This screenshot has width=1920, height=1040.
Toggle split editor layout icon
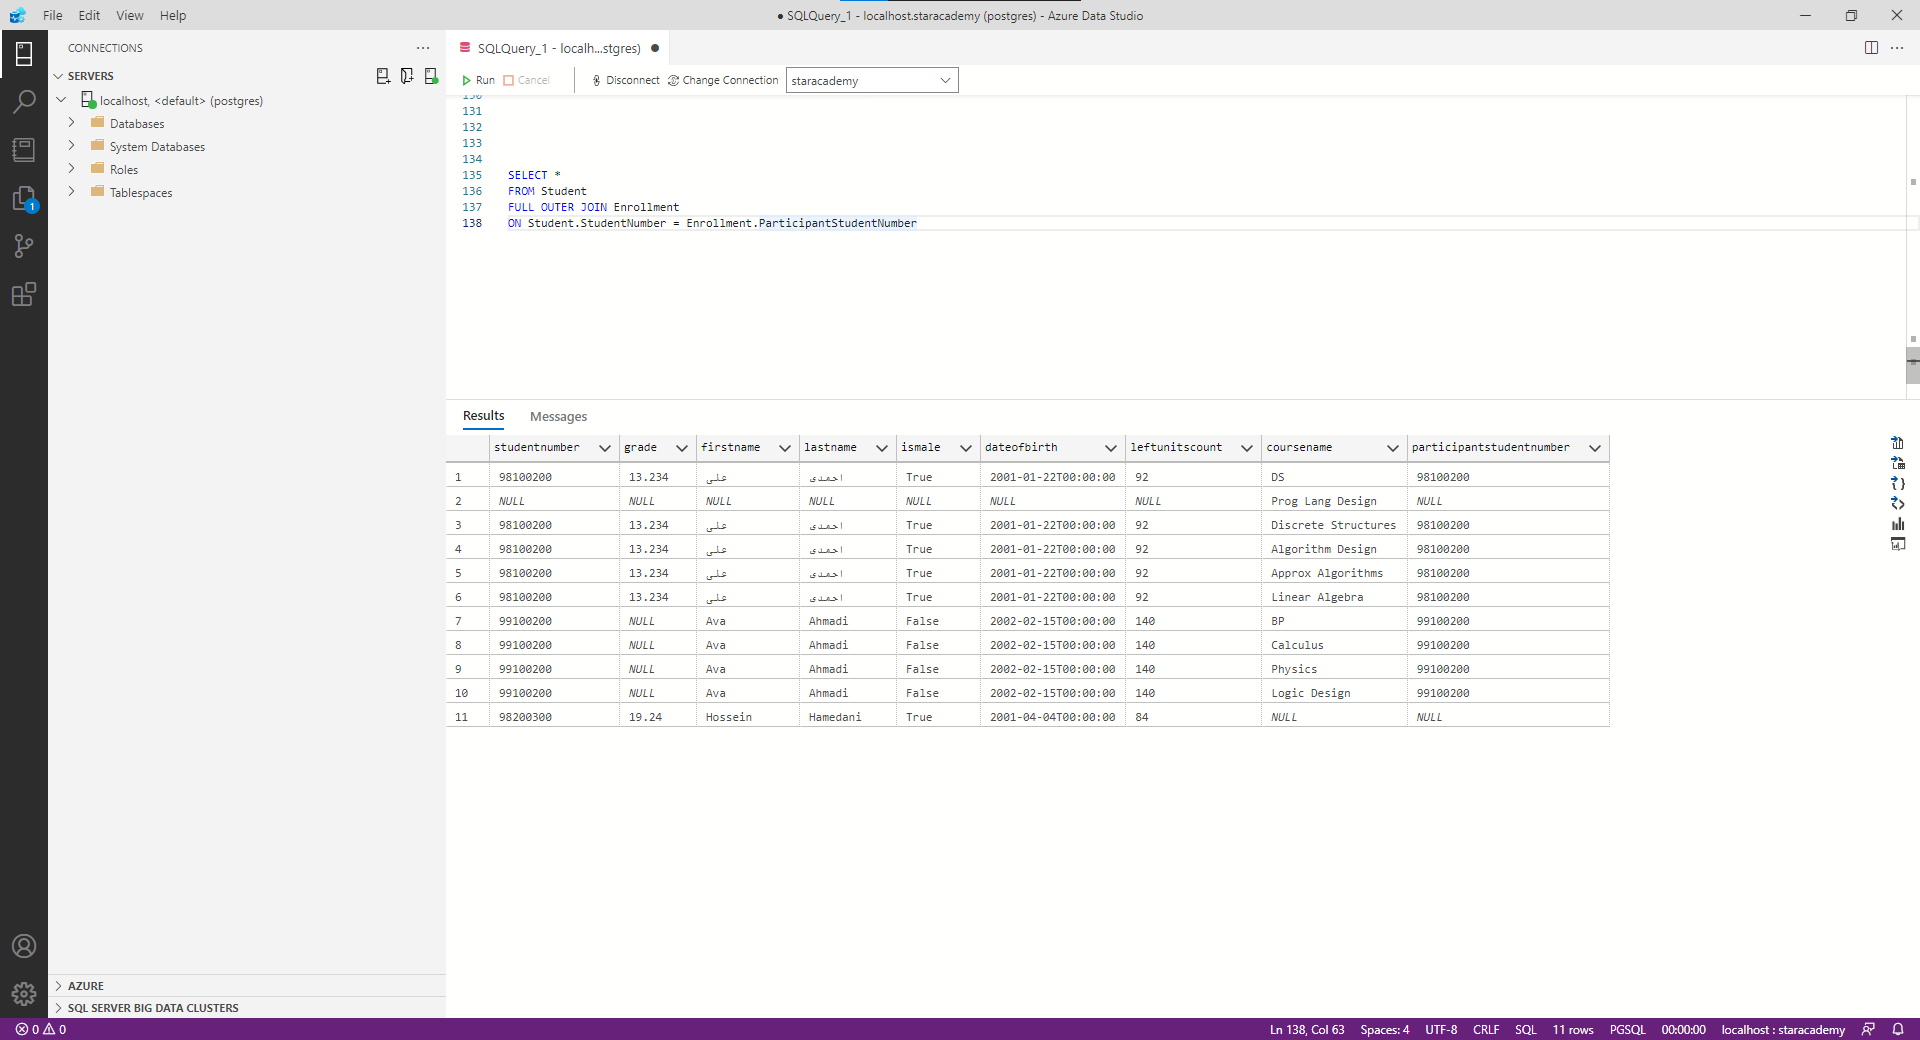tap(1871, 48)
